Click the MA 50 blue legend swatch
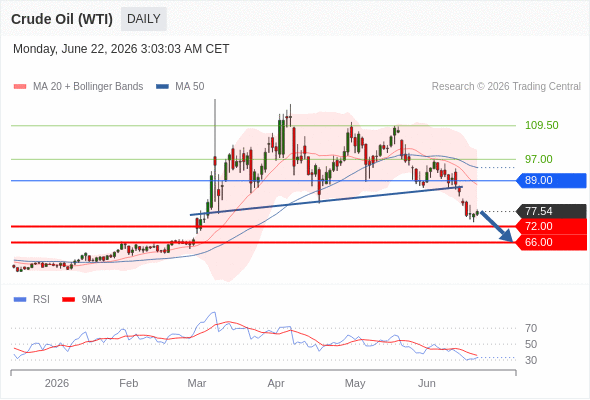 [x=162, y=87]
